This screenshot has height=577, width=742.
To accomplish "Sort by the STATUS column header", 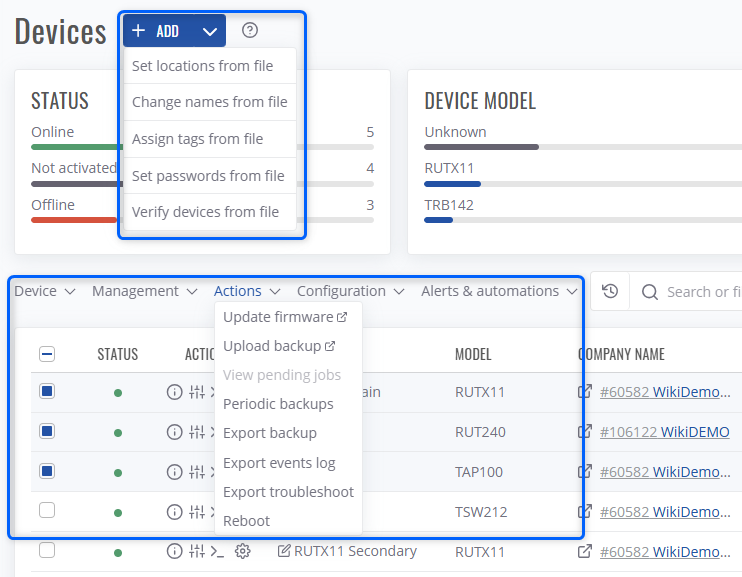I will click(x=117, y=354).
